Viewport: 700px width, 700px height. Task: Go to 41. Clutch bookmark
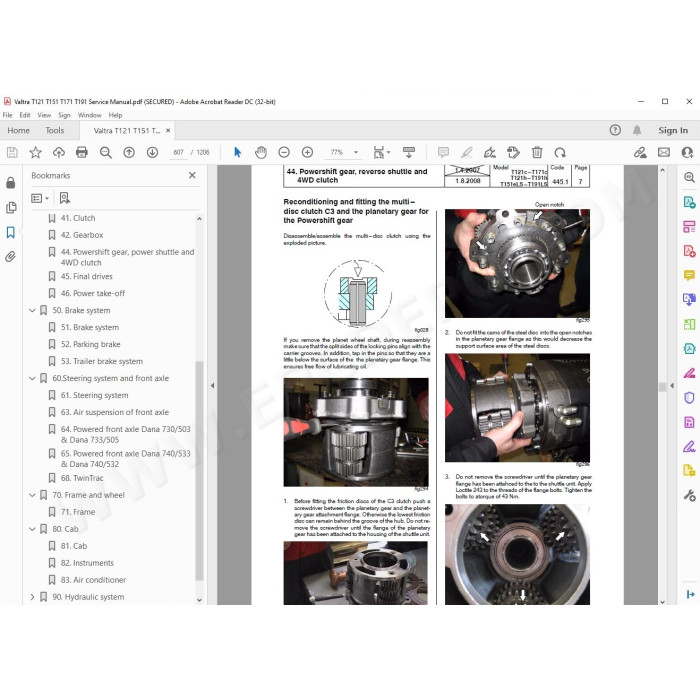(x=78, y=218)
